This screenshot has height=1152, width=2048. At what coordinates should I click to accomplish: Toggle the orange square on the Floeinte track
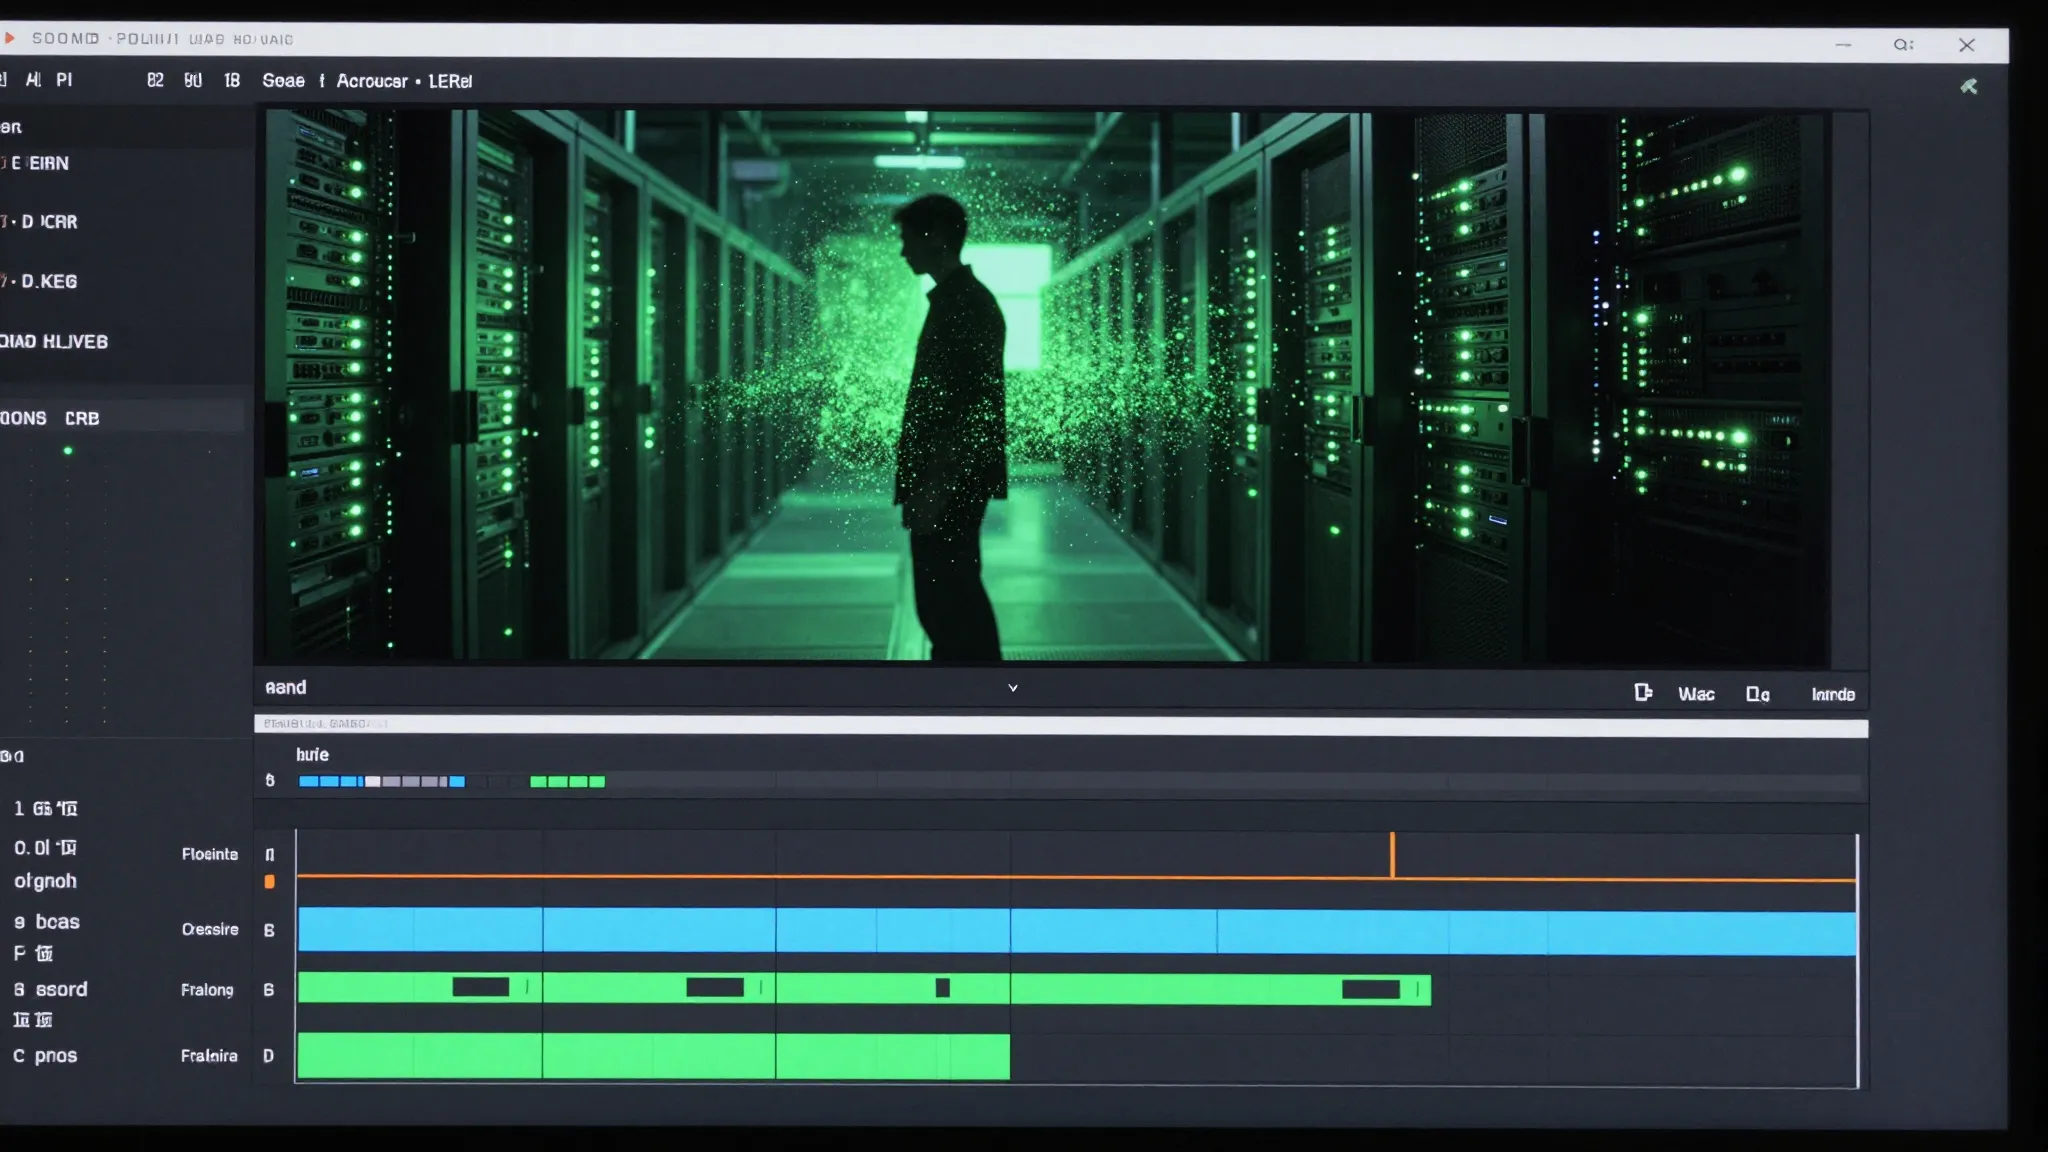(x=269, y=881)
